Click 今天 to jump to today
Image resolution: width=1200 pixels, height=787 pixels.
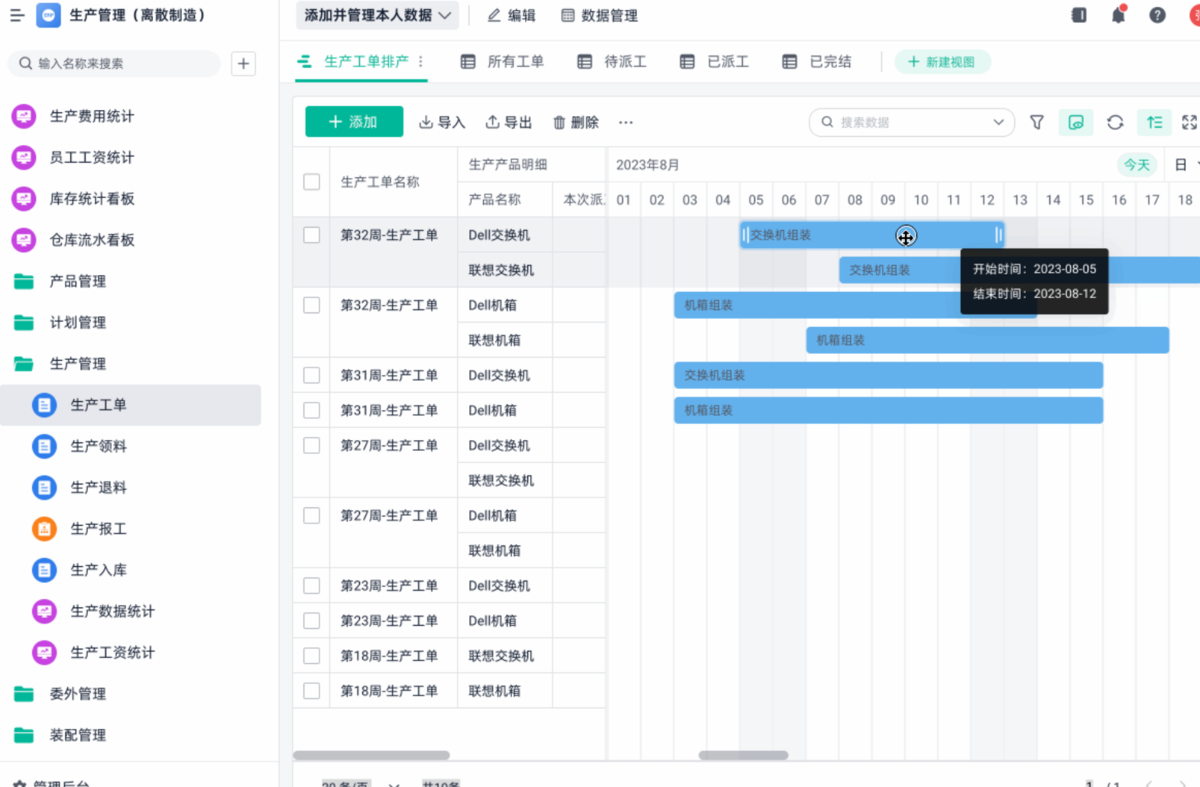1137,164
